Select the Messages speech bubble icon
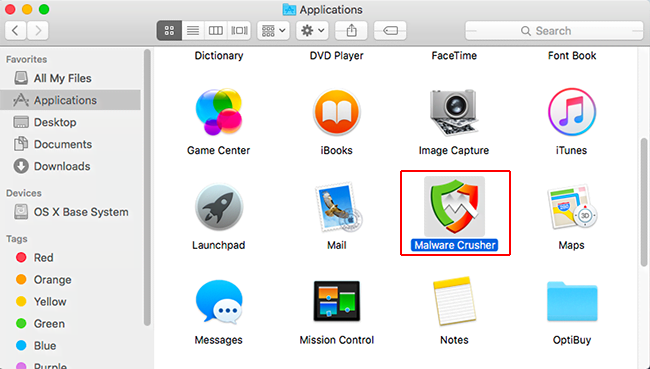650x369 pixels. pos(218,301)
